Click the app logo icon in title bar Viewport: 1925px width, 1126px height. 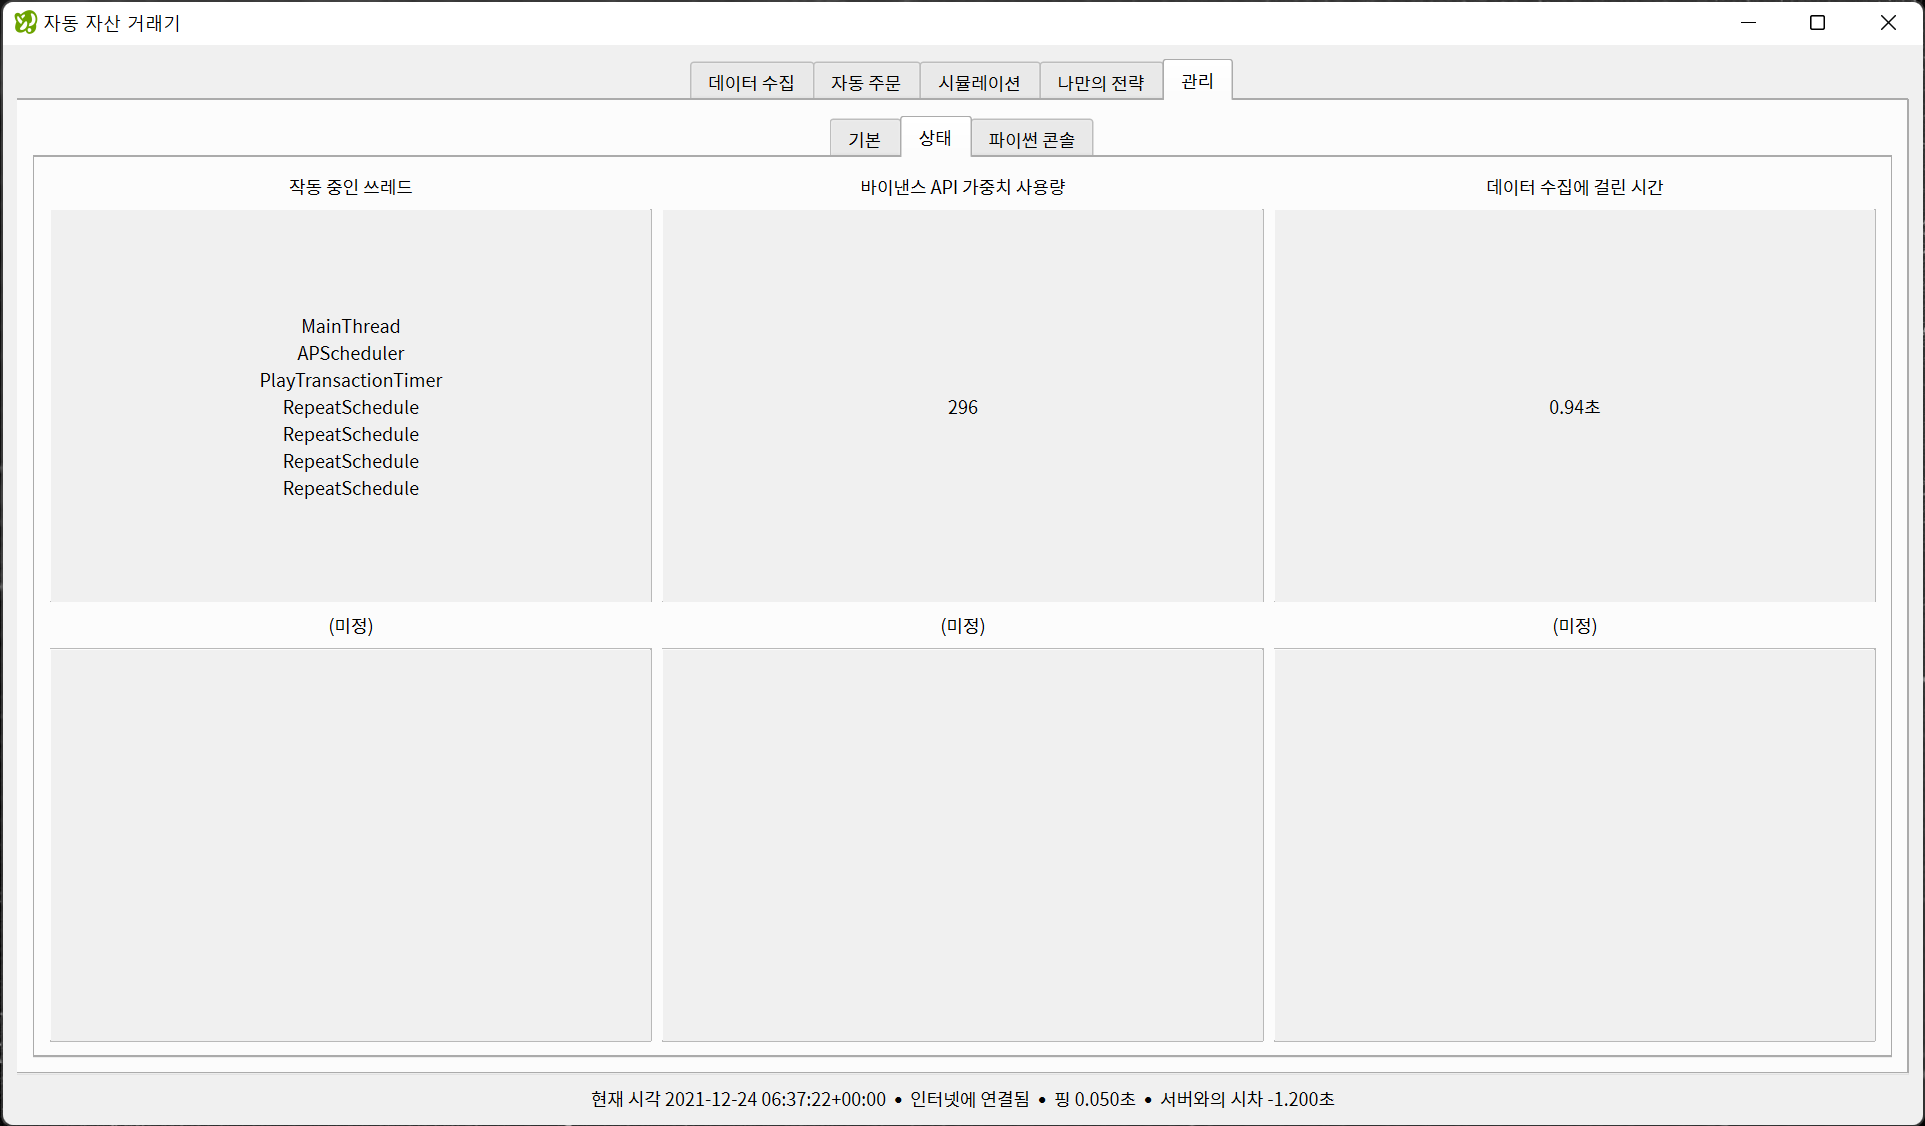[25, 22]
